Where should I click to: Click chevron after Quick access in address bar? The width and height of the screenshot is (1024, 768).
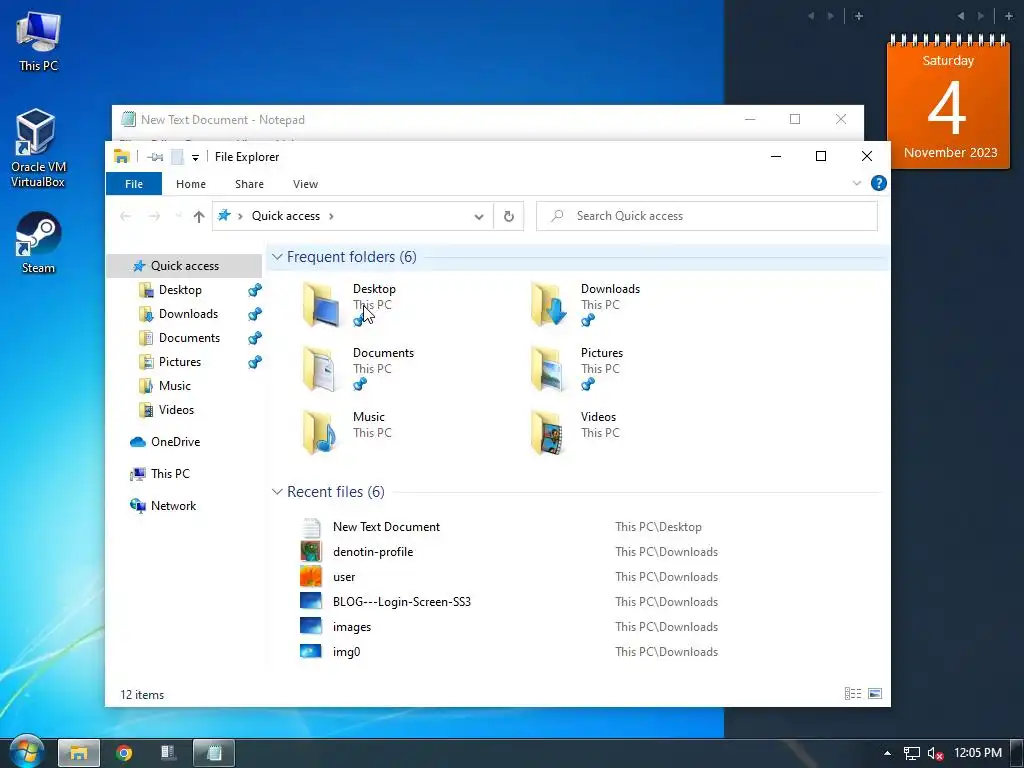tap(331, 216)
